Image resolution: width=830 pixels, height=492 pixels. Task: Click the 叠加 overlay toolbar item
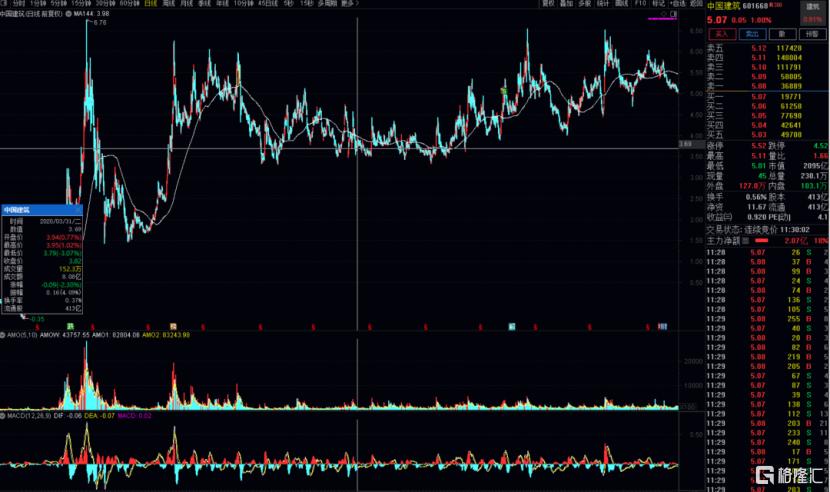click(566, 3)
